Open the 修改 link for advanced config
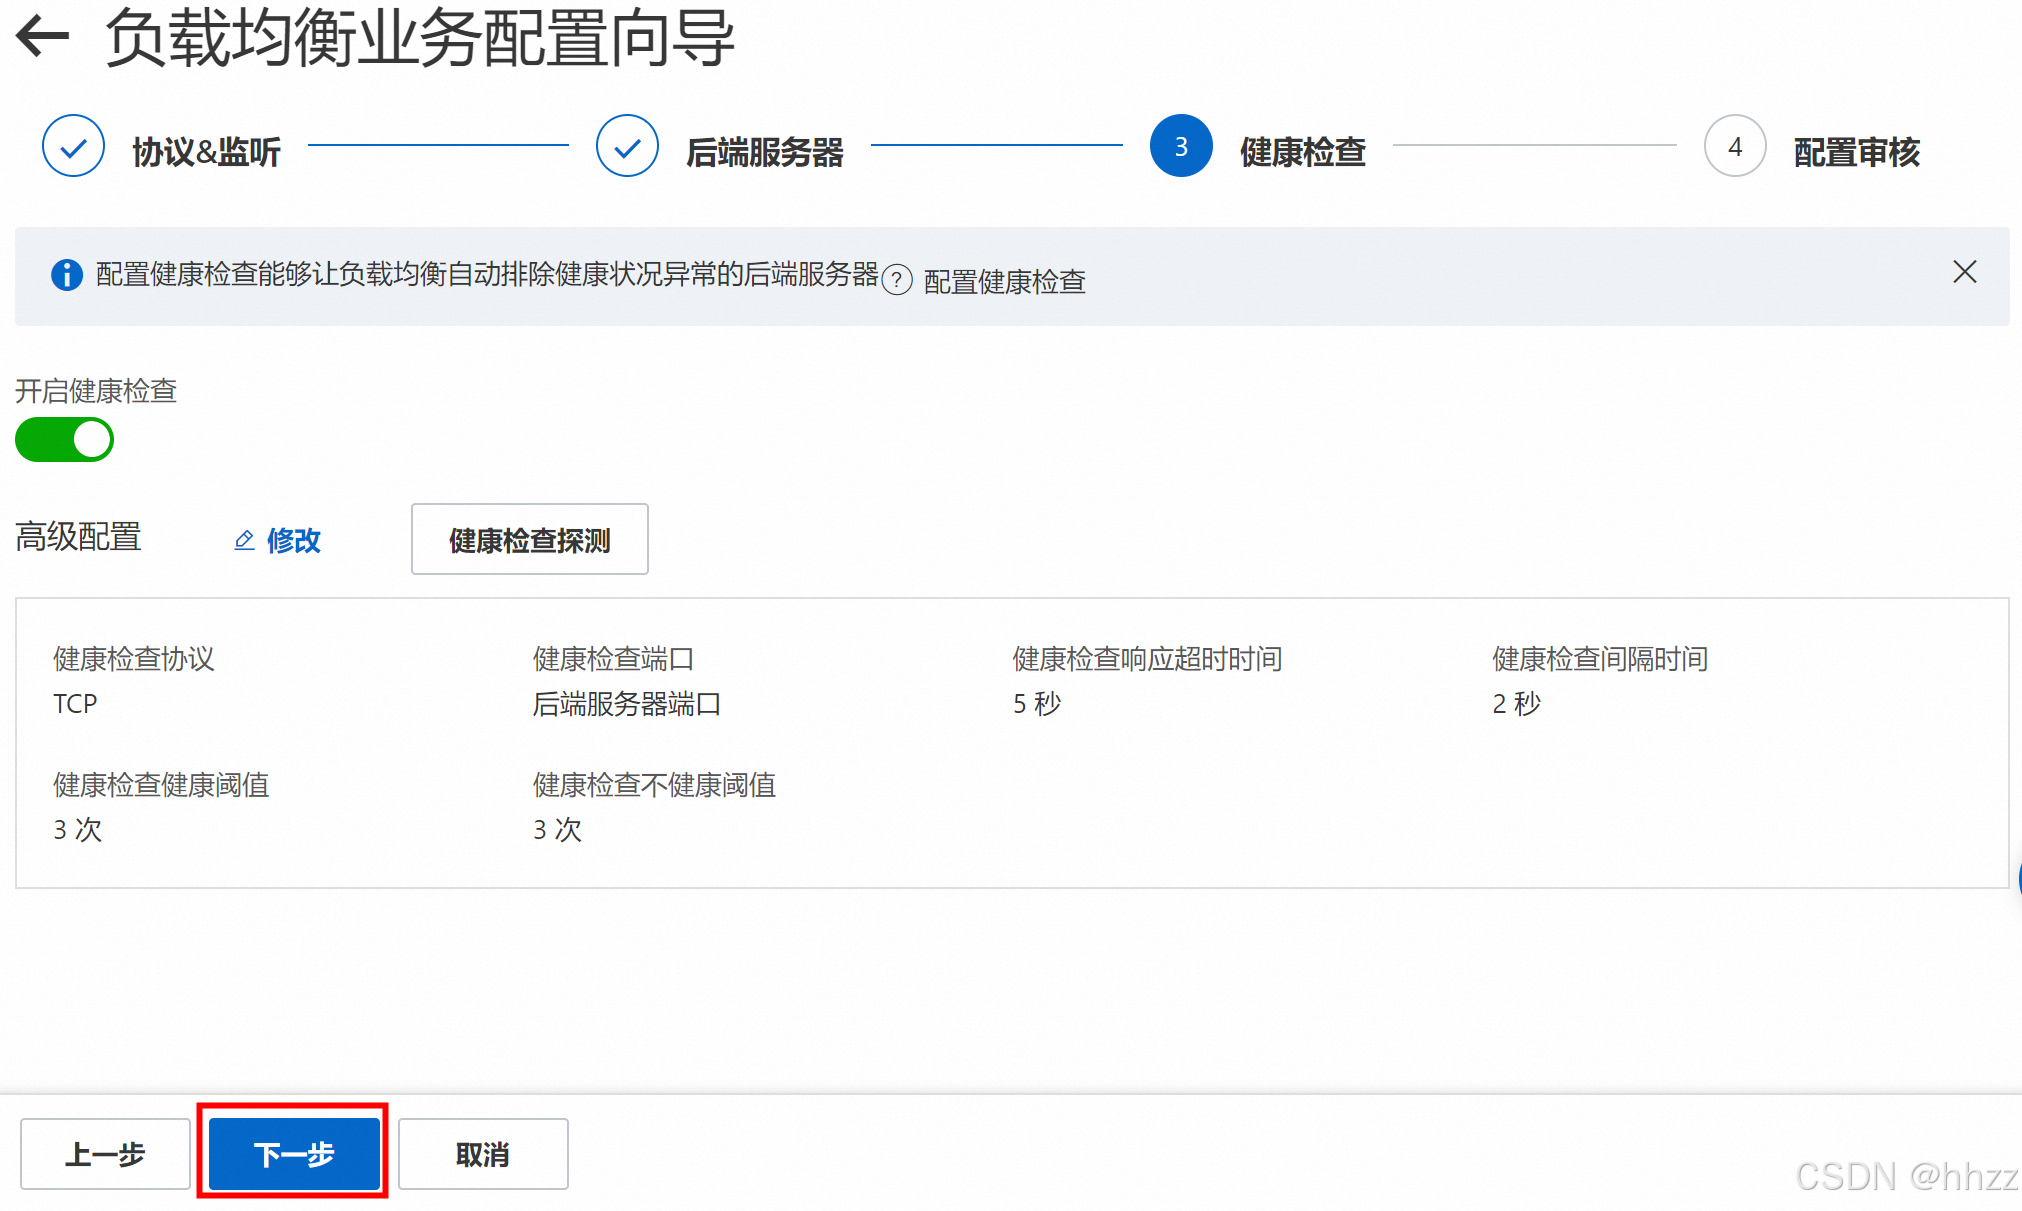 tap(293, 540)
